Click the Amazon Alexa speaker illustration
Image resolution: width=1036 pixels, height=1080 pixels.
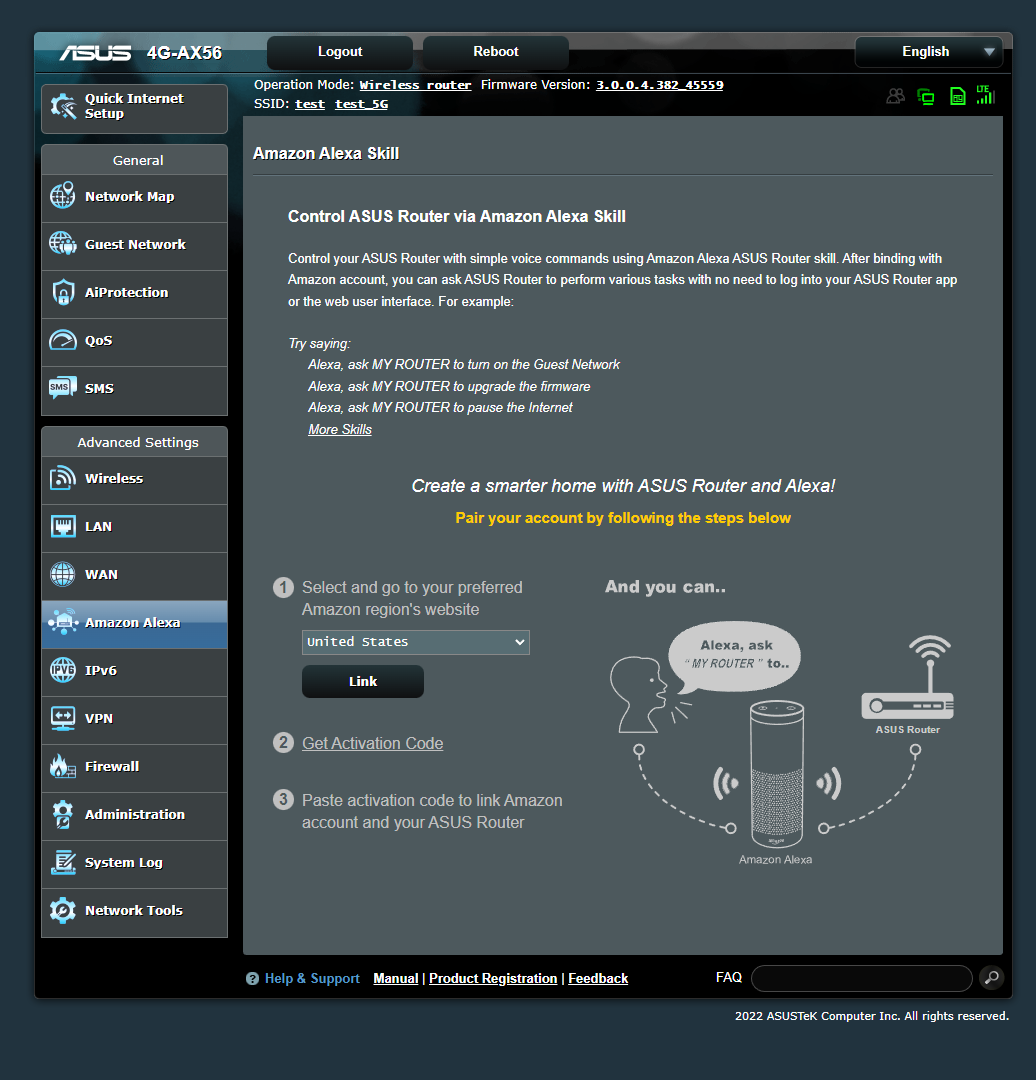pos(776,773)
